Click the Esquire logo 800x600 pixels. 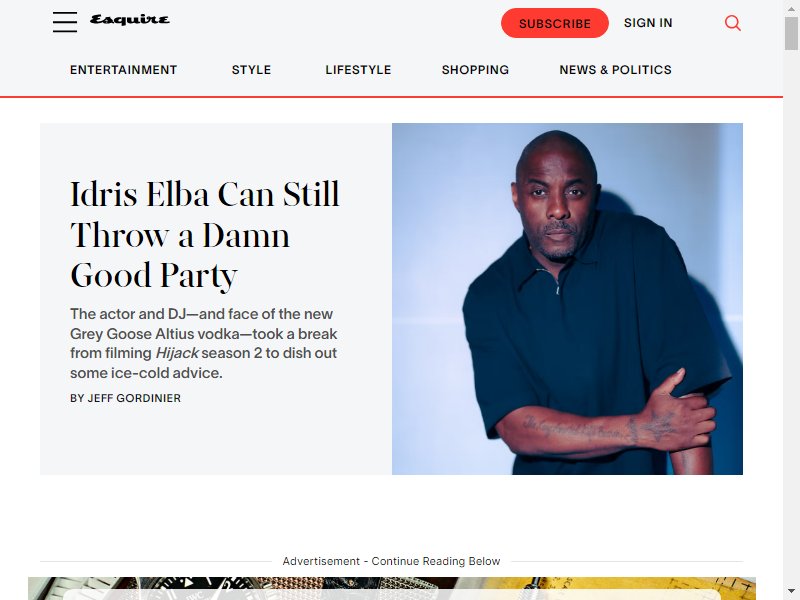pos(130,20)
